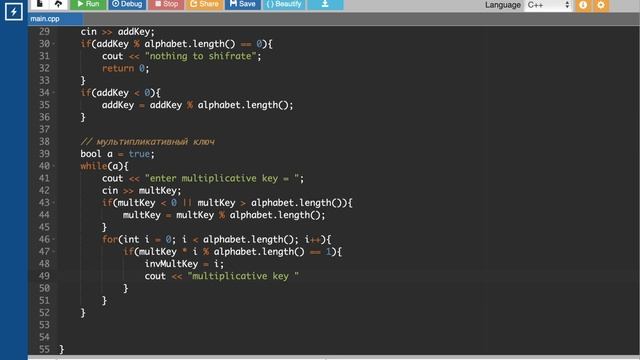The image size is (640, 360).
Task: Click on "nothing to shifrate" string
Action: [x=200, y=56]
